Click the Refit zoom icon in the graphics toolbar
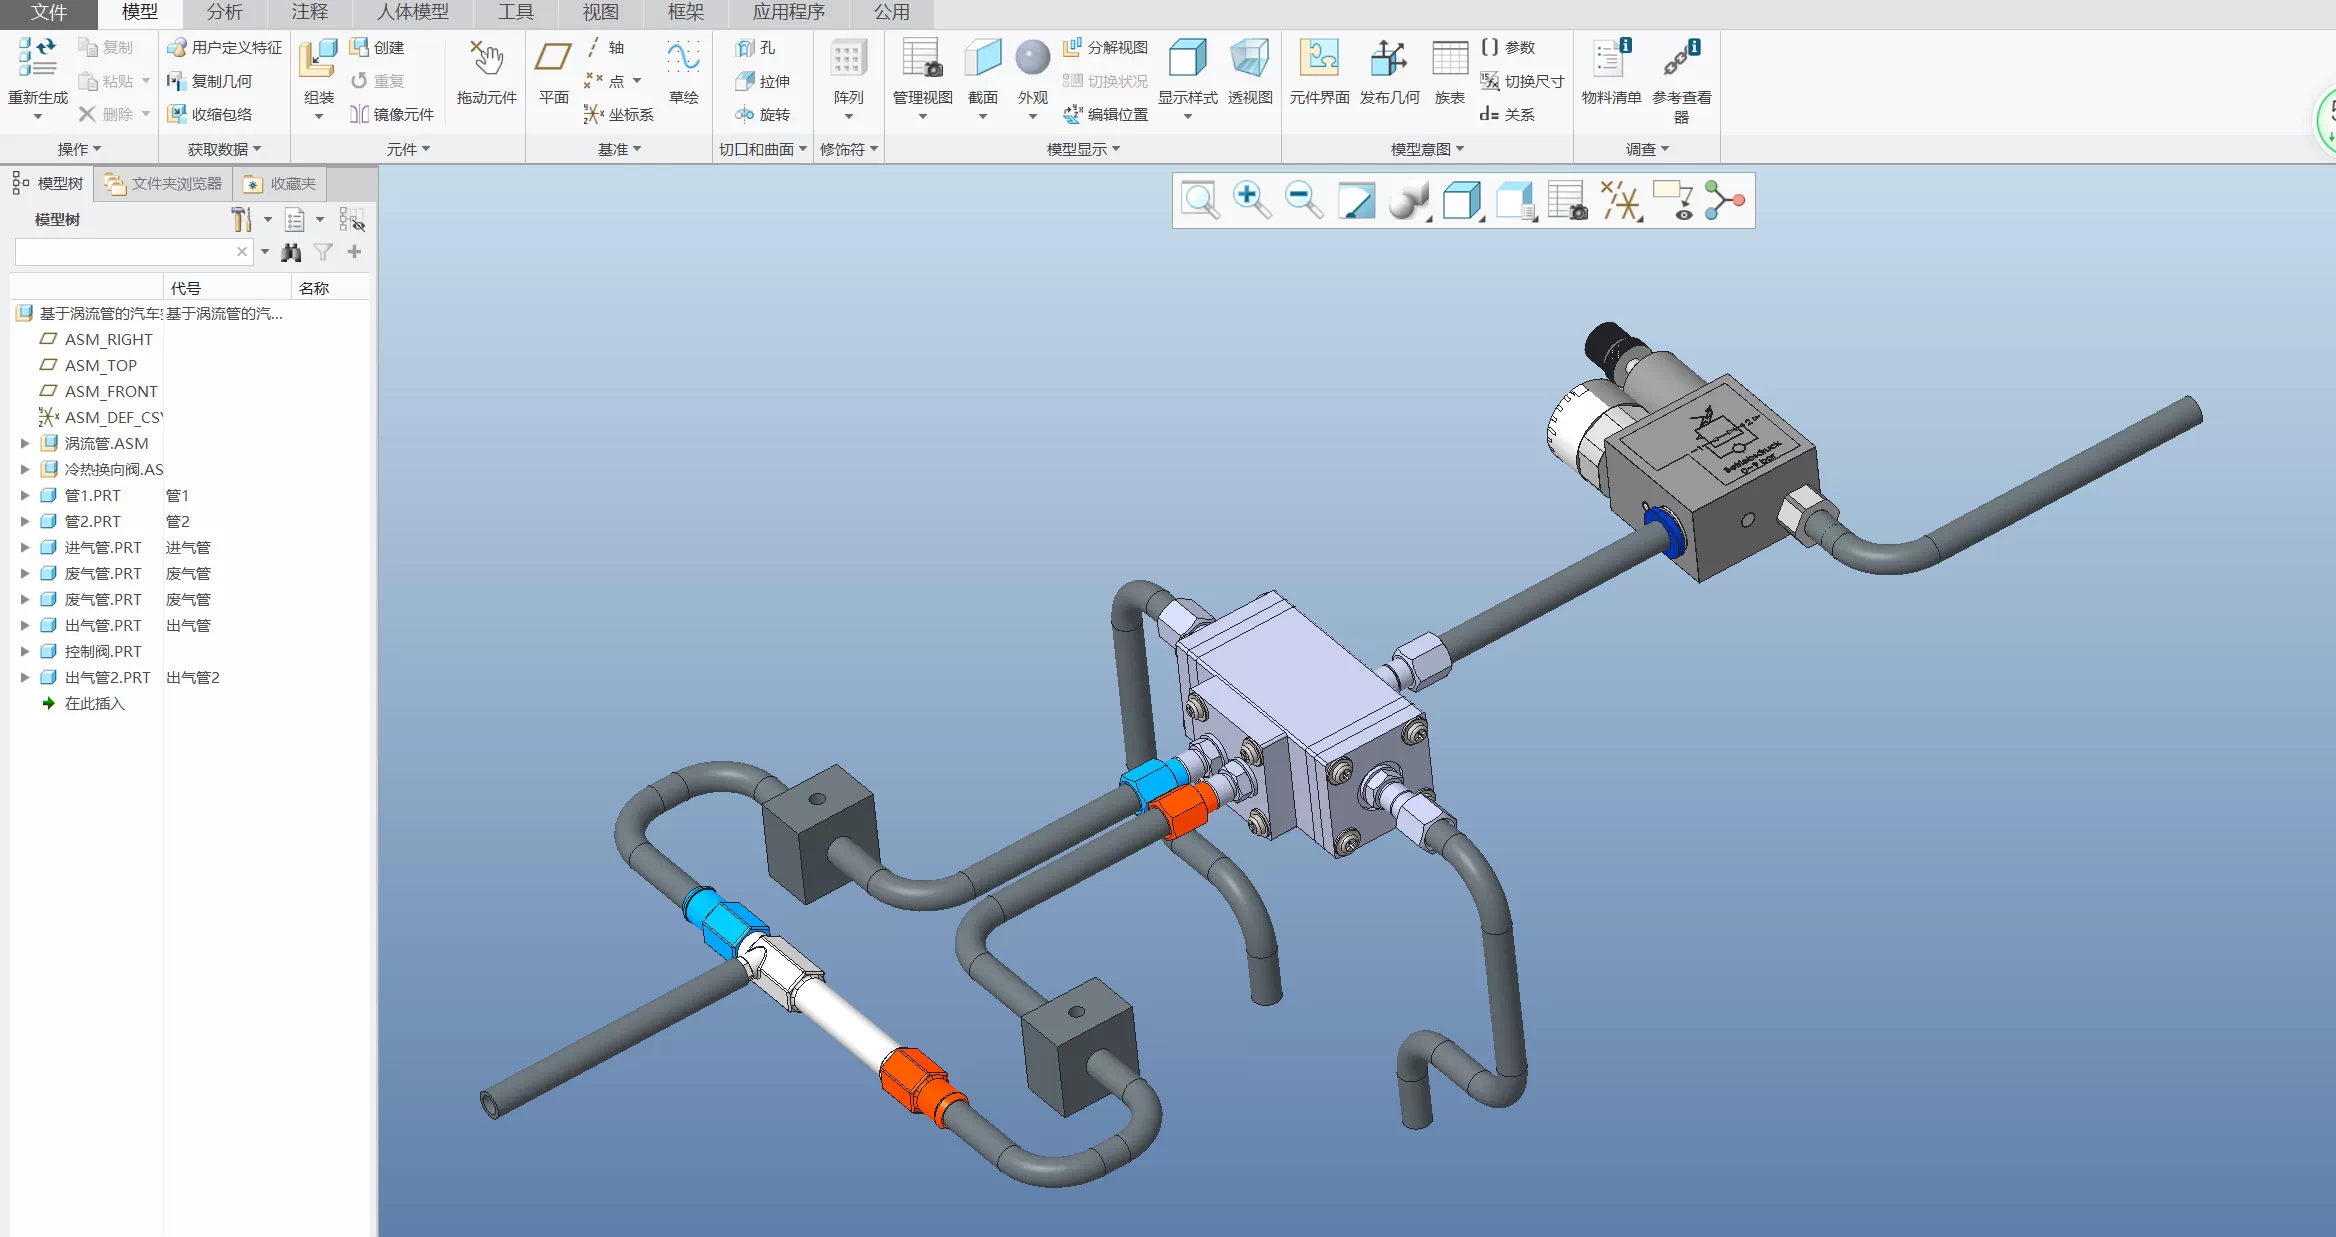The image size is (2336, 1237). (1199, 200)
